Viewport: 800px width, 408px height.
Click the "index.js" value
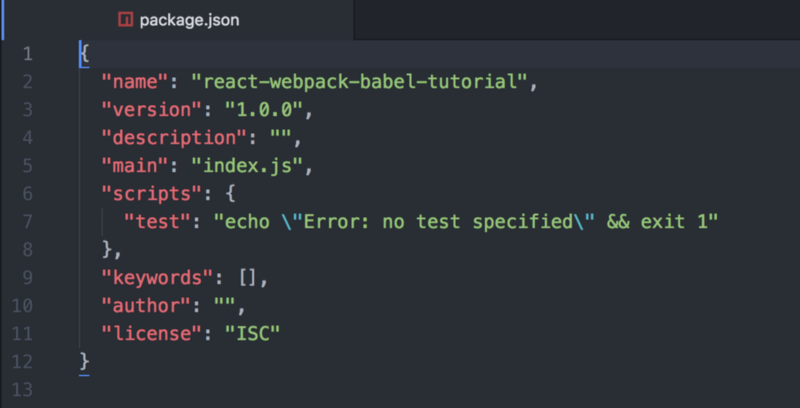pos(247,166)
